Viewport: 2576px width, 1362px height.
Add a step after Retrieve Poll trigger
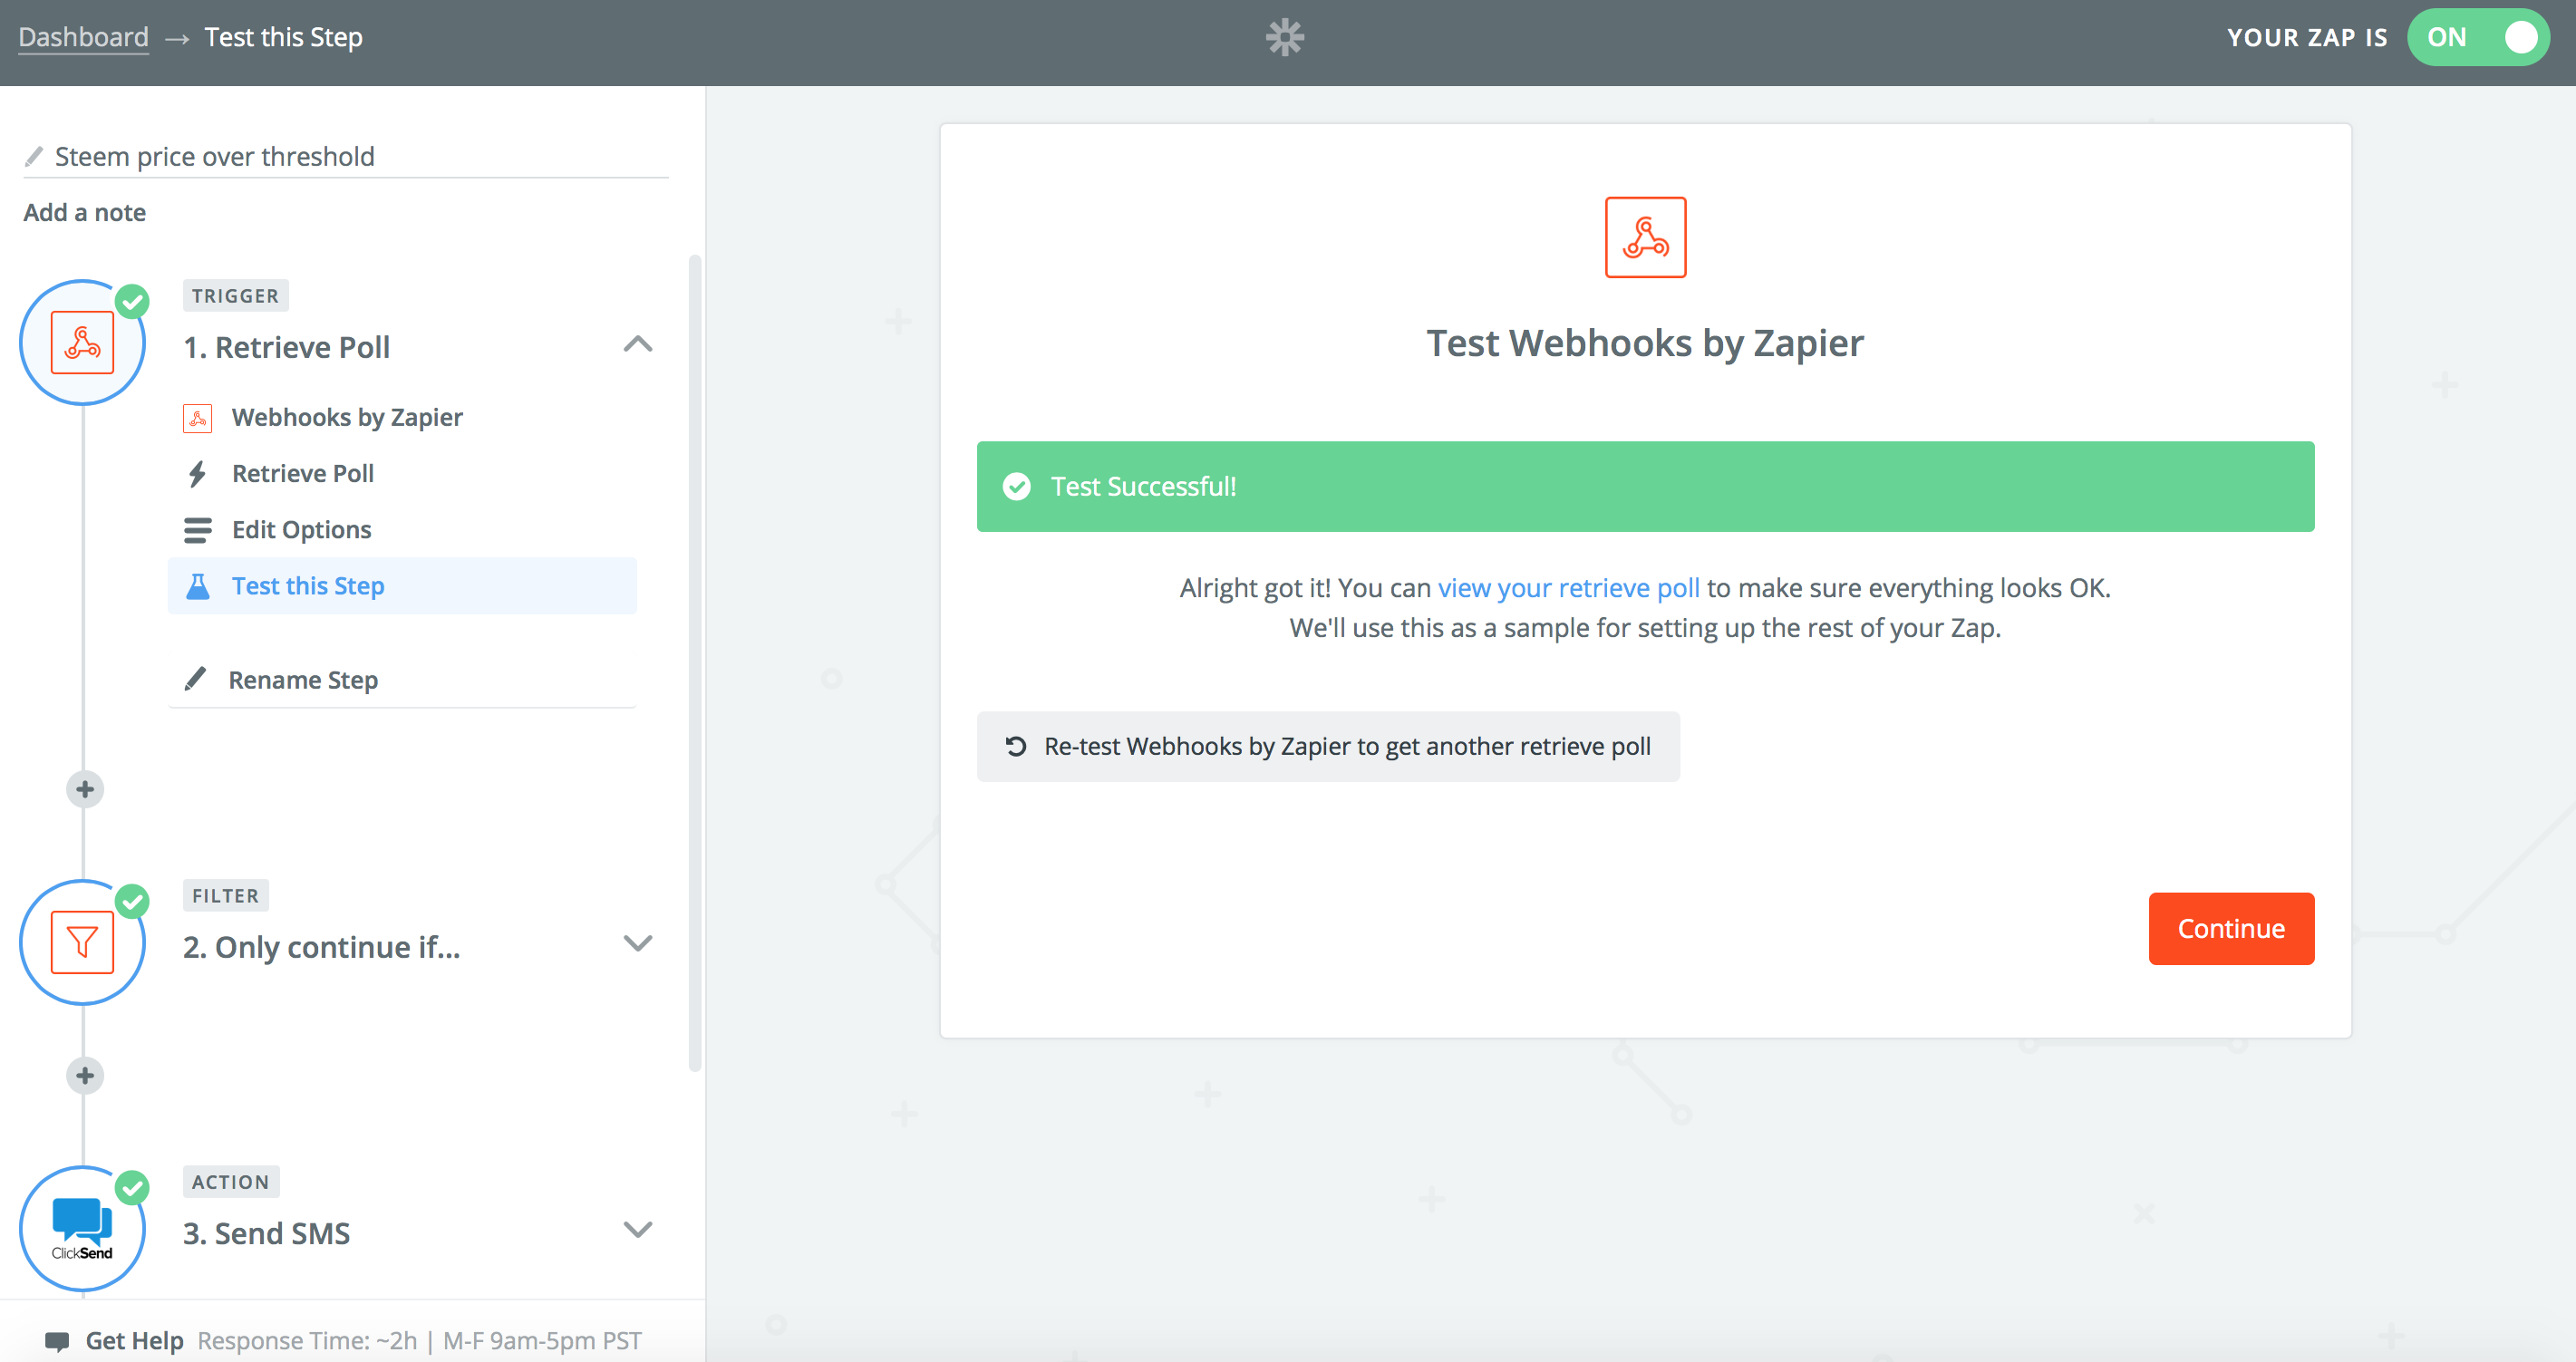[x=85, y=789]
